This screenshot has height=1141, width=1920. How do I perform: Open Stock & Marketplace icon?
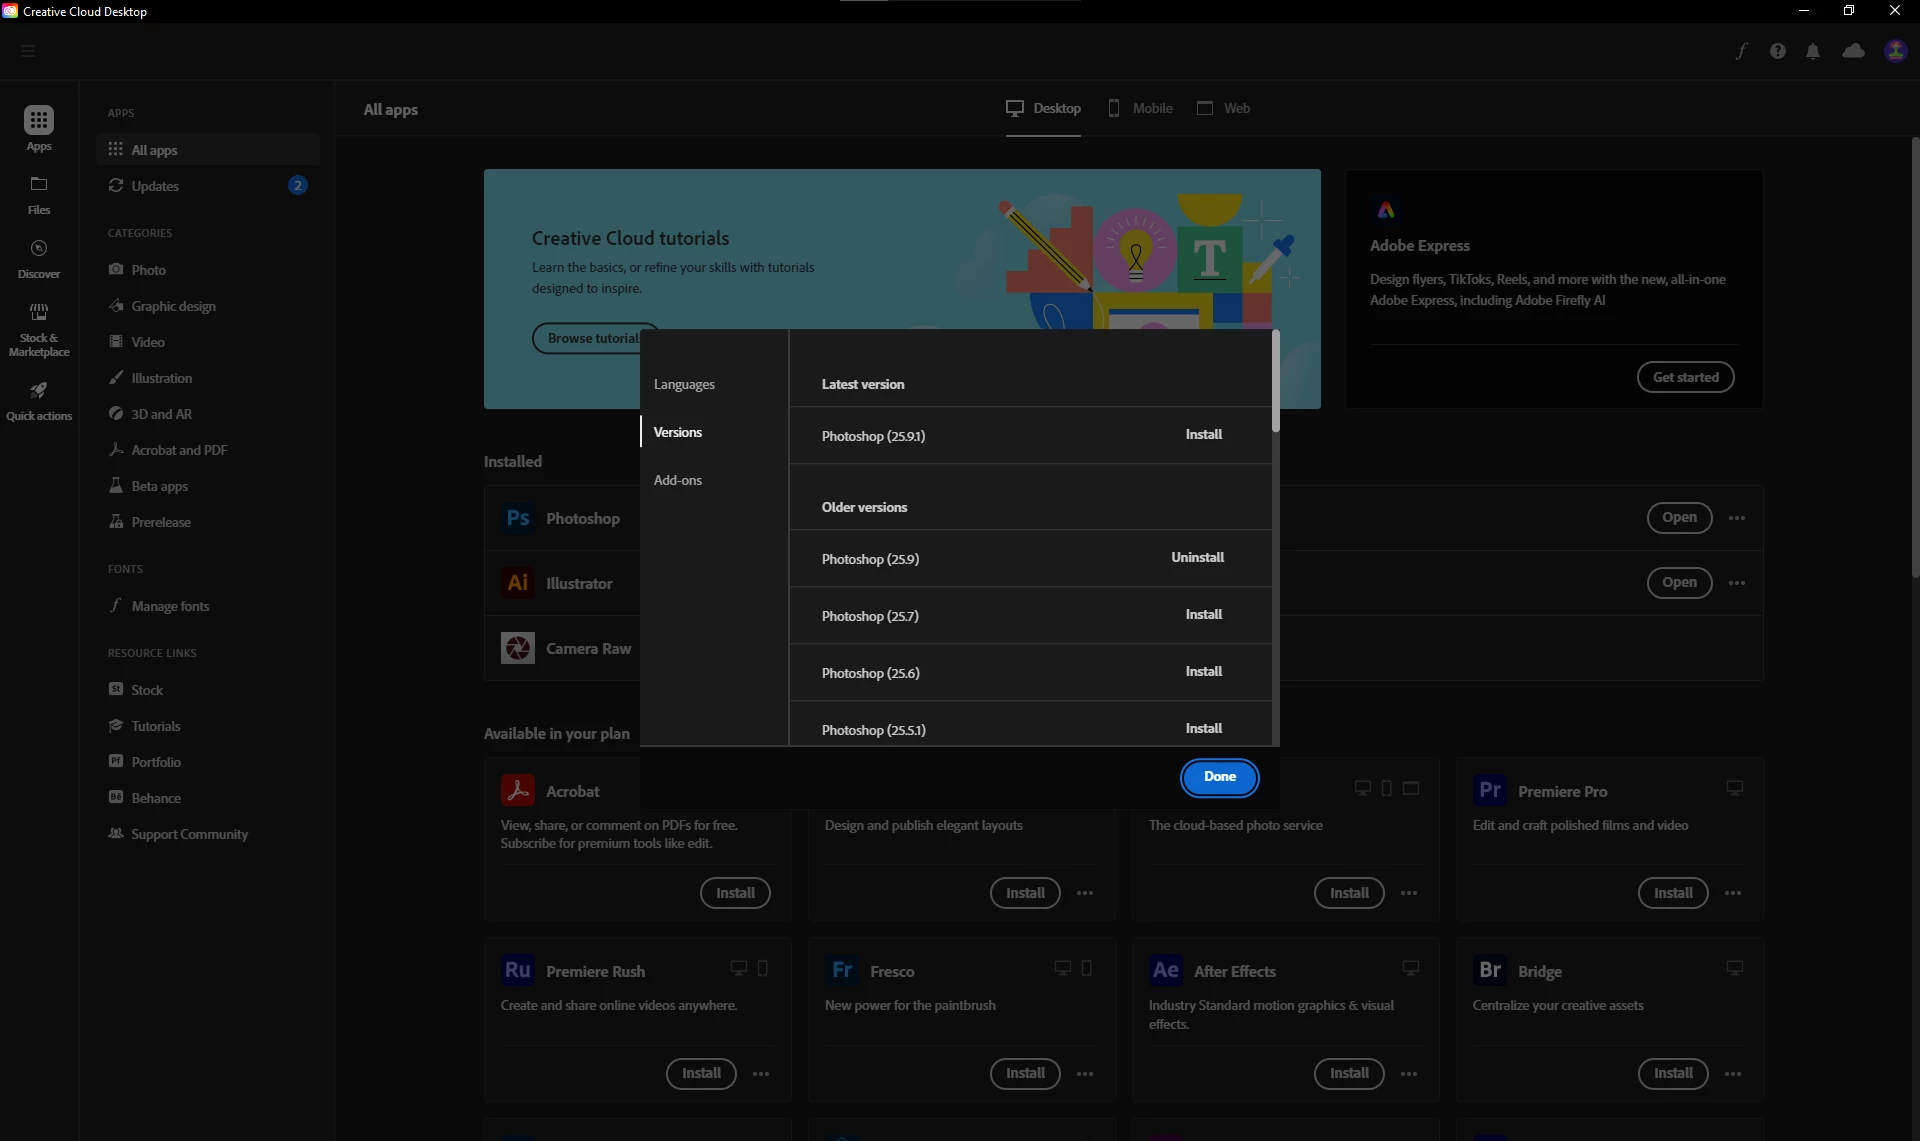coord(39,313)
